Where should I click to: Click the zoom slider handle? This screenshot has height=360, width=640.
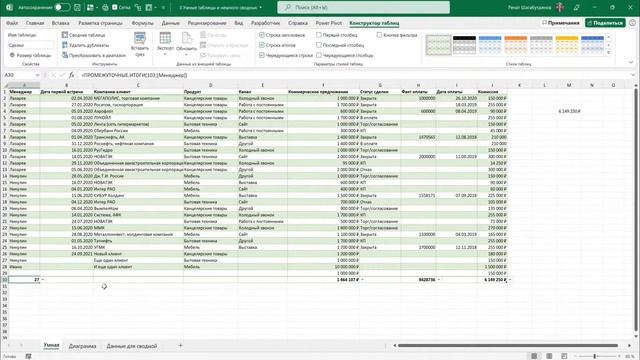click(x=595, y=356)
